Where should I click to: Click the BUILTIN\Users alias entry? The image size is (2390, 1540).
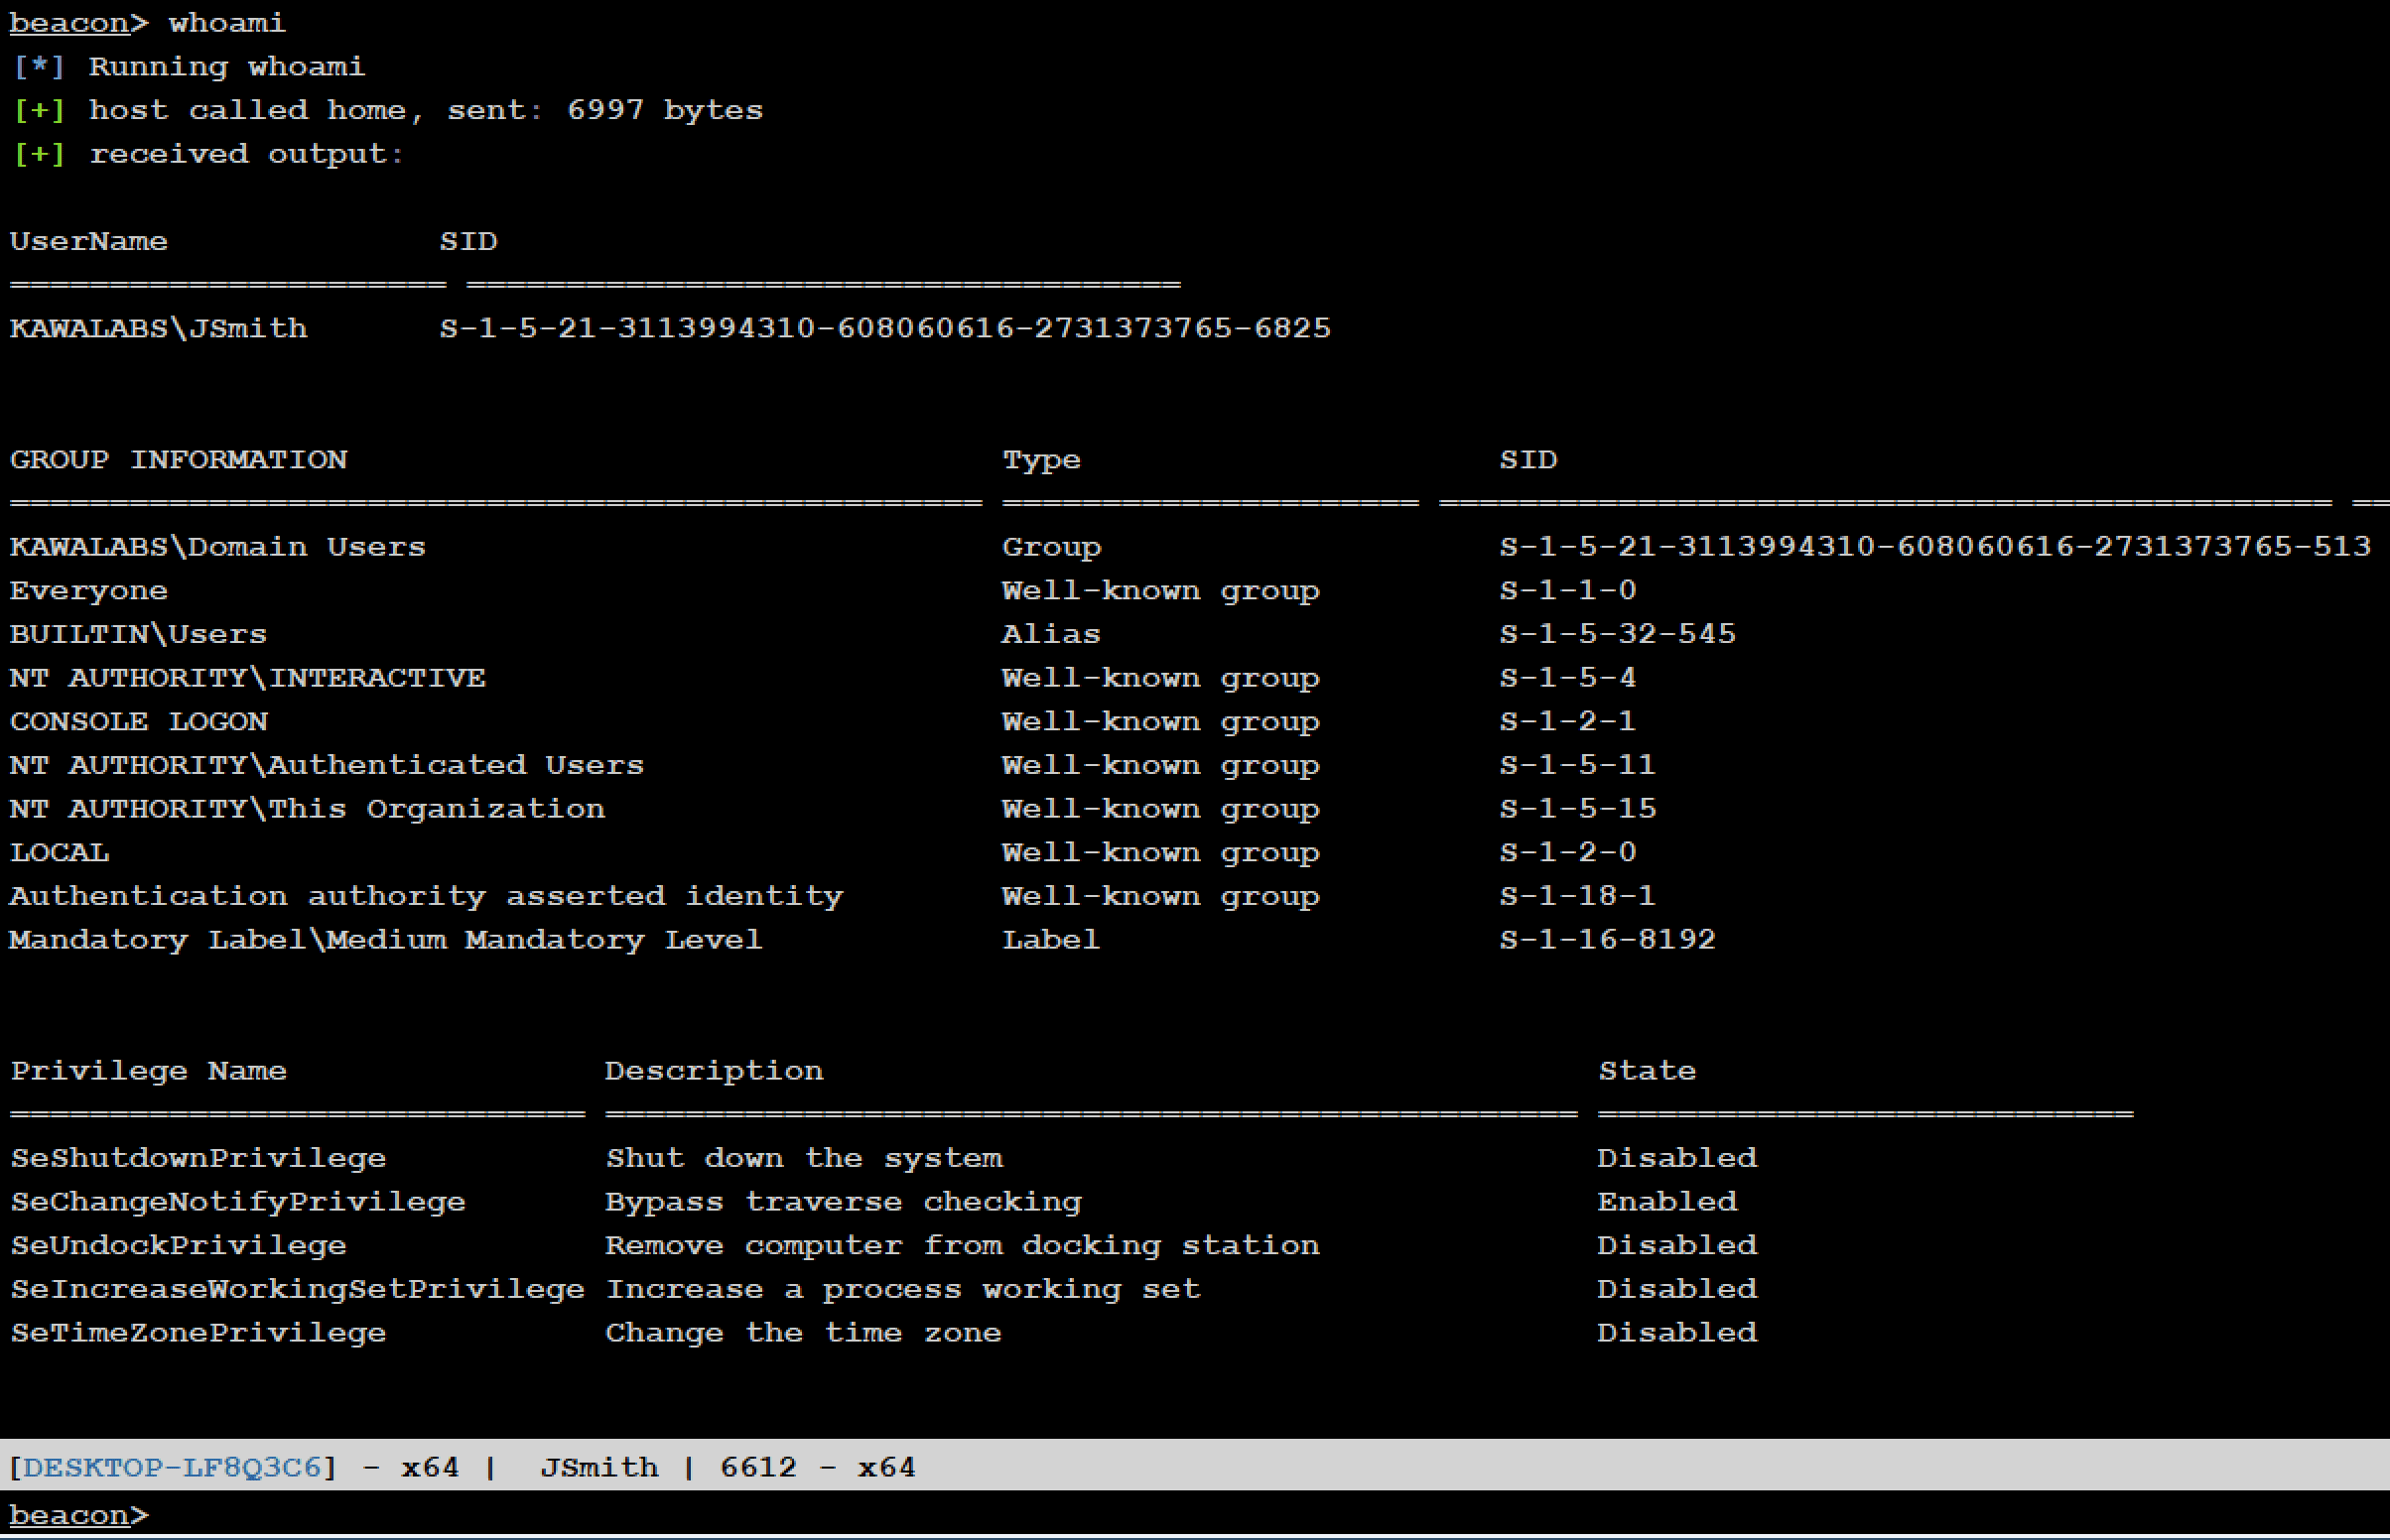pos(138,634)
